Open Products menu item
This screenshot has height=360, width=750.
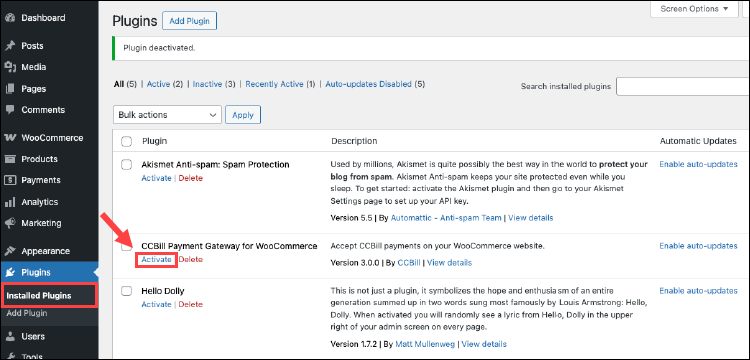(x=39, y=159)
